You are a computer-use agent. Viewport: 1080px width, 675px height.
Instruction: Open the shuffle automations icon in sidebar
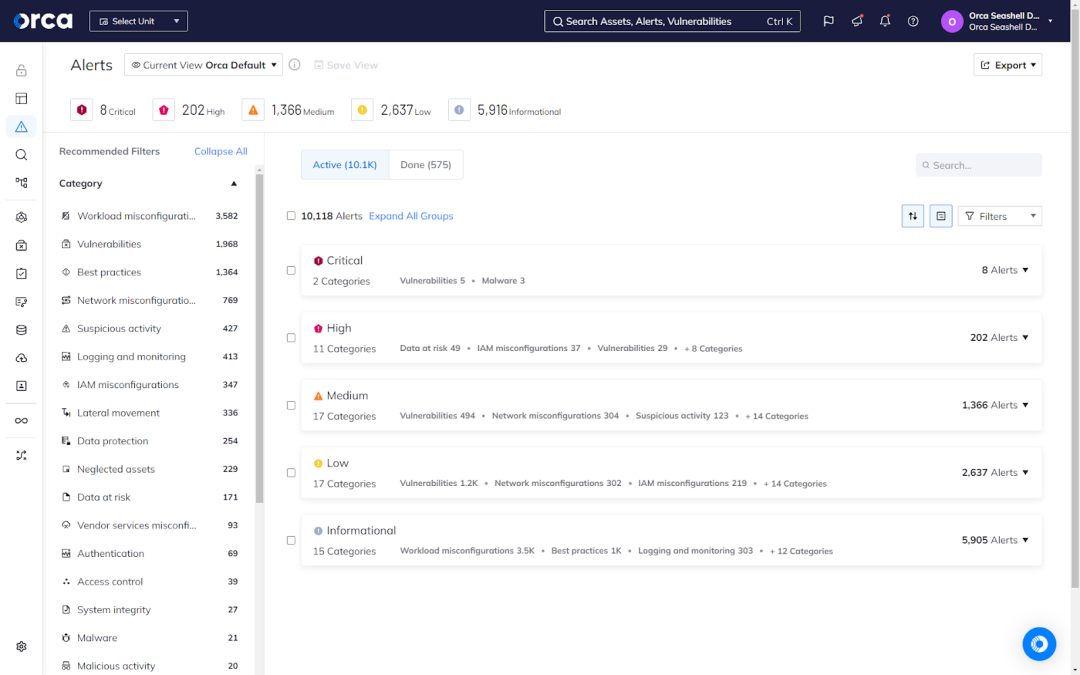pos(21,455)
